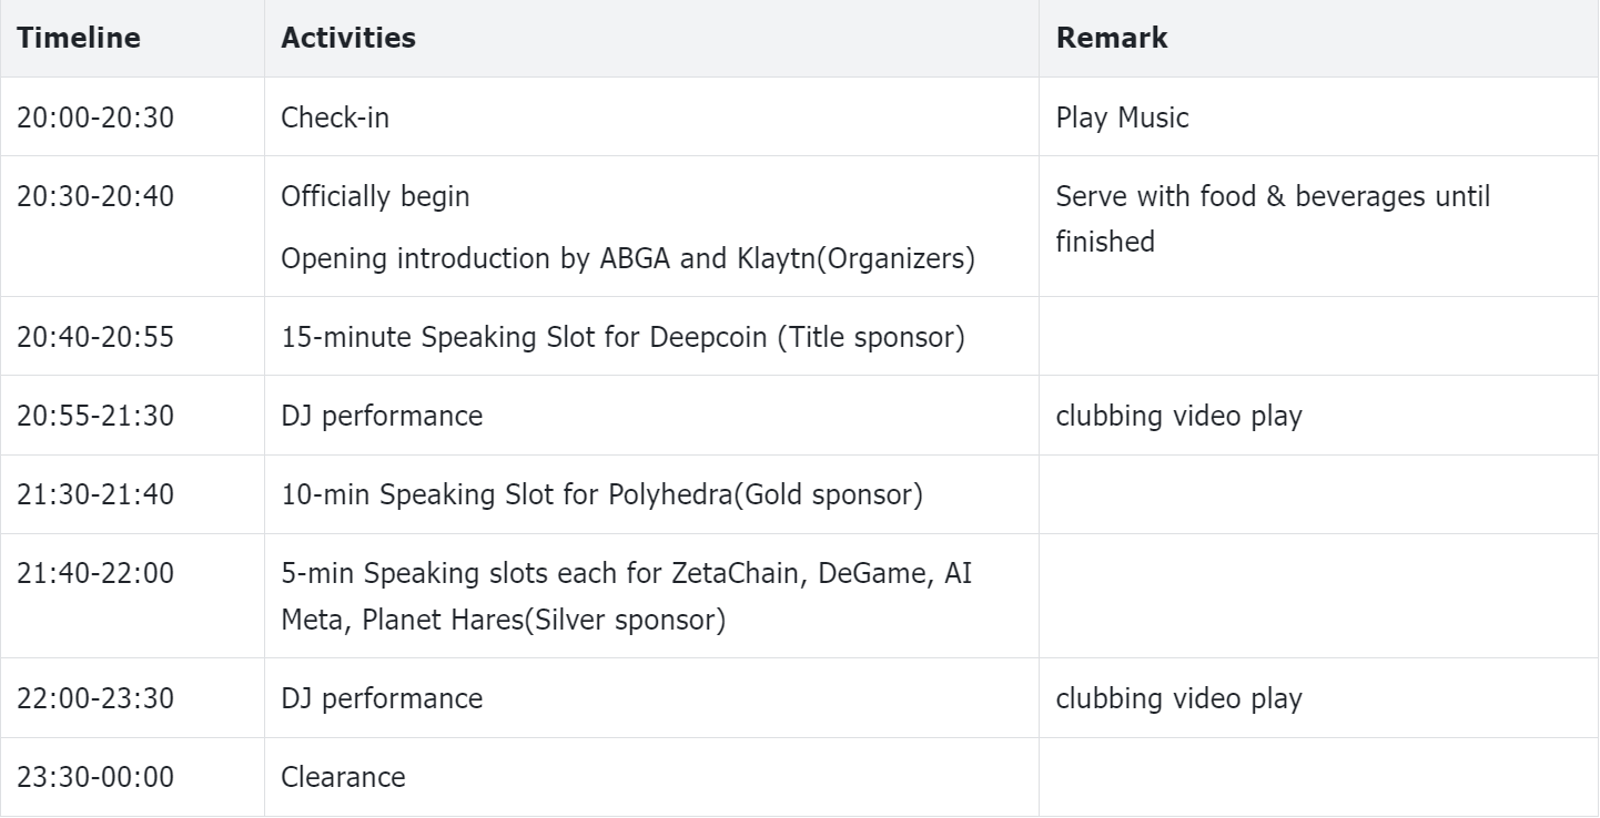The height and width of the screenshot is (818, 1600).
Task: Select the 20:40-20:55 time cell
Action: click(x=95, y=337)
